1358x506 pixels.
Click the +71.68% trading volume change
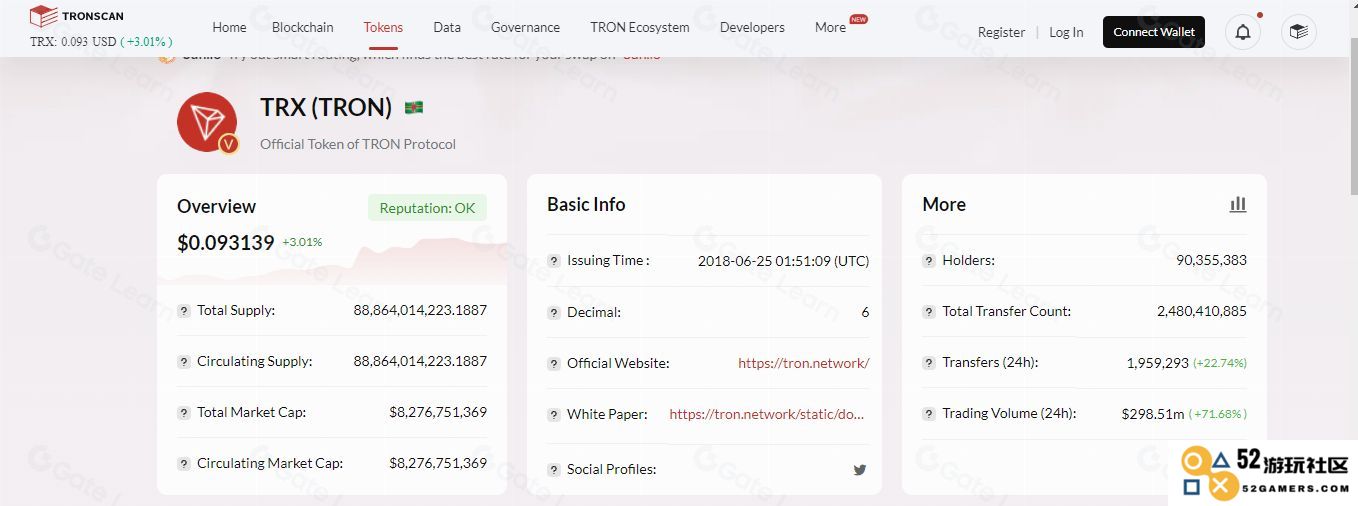pyautogui.click(x=1218, y=414)
